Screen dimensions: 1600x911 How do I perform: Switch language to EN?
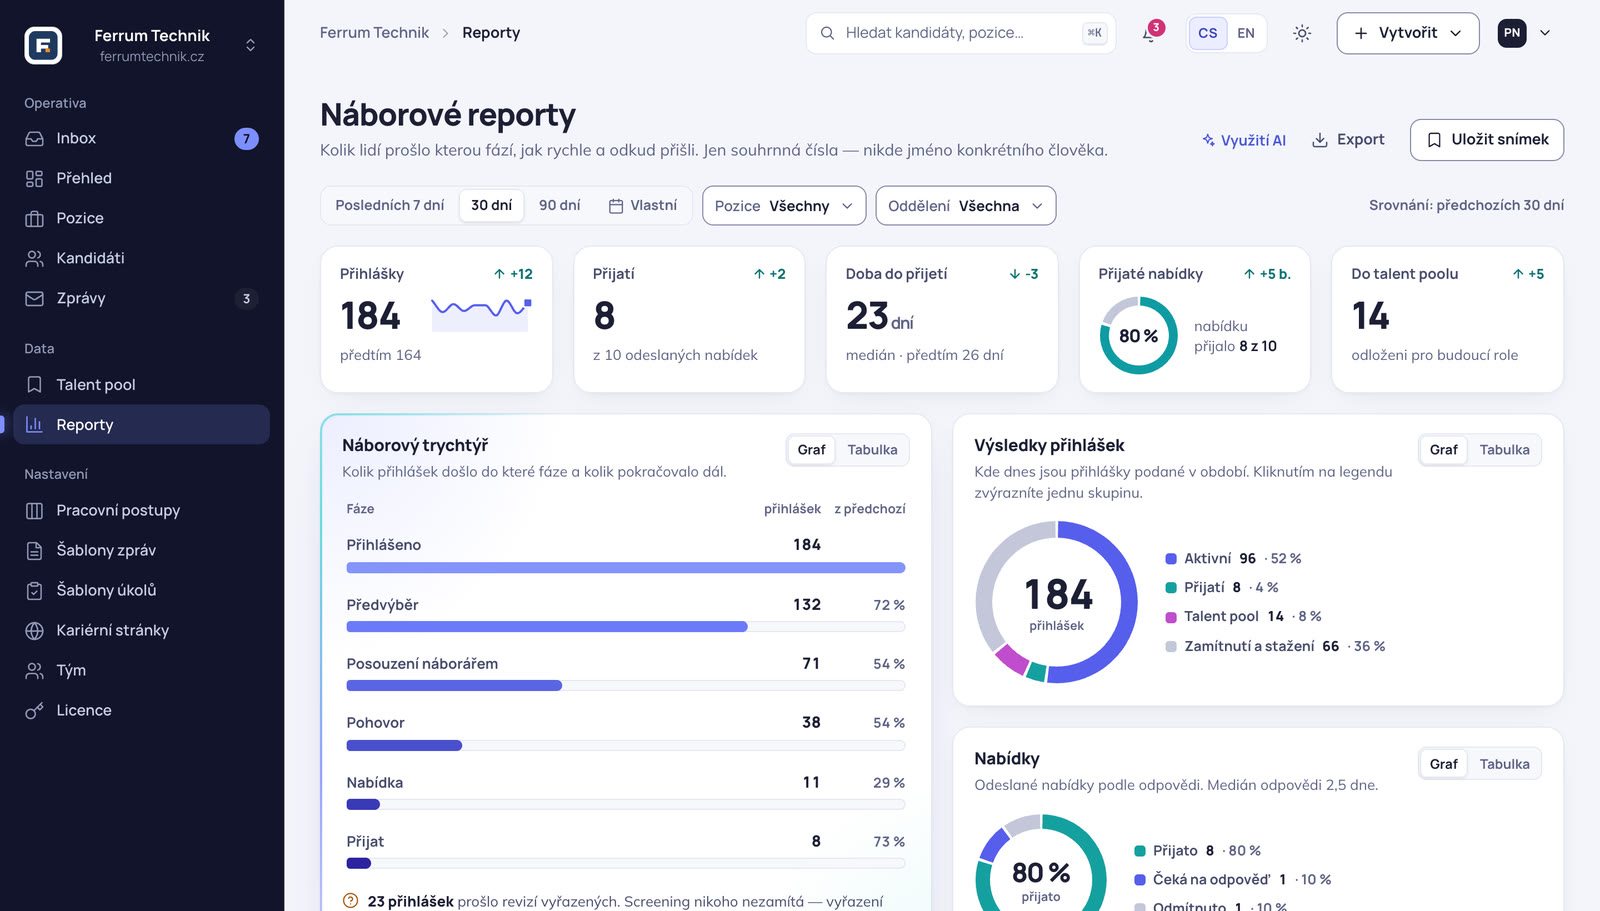[1246, 33]
